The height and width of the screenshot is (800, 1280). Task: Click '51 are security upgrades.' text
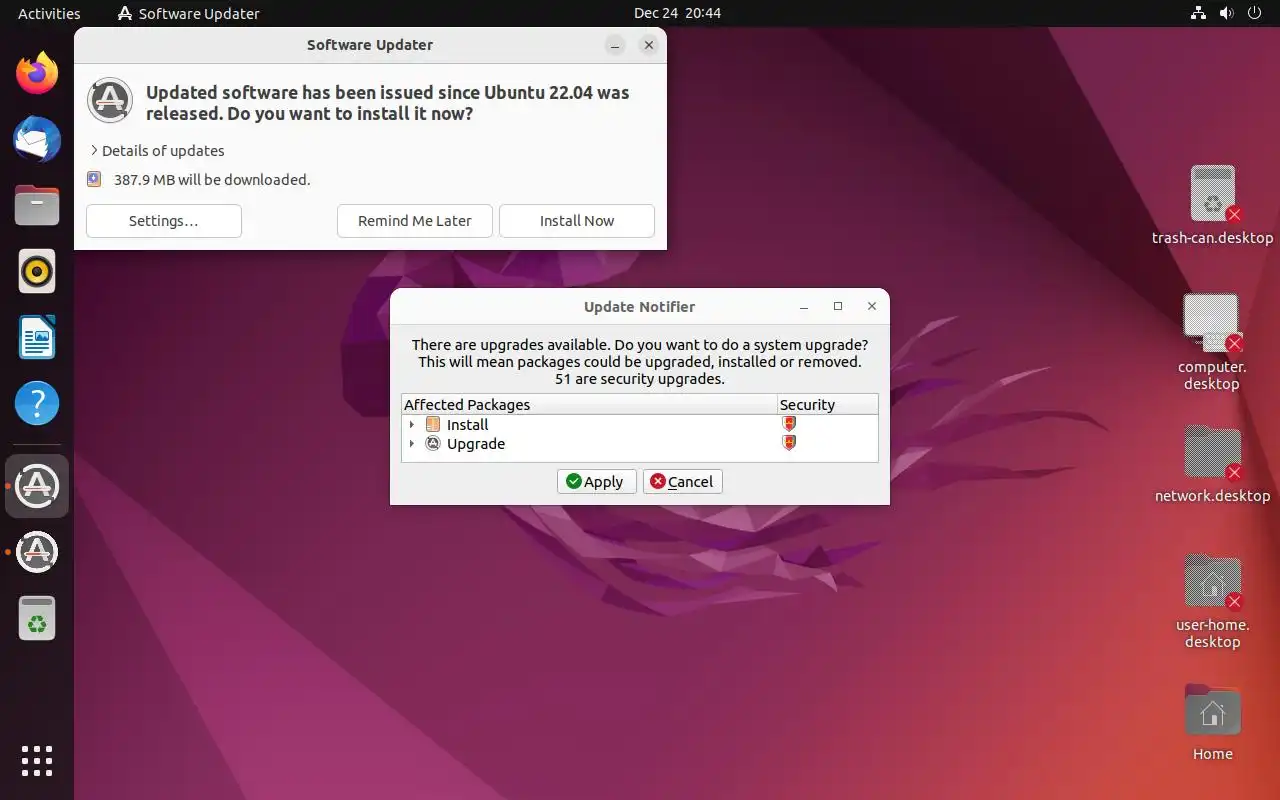(x=640, y=379)
